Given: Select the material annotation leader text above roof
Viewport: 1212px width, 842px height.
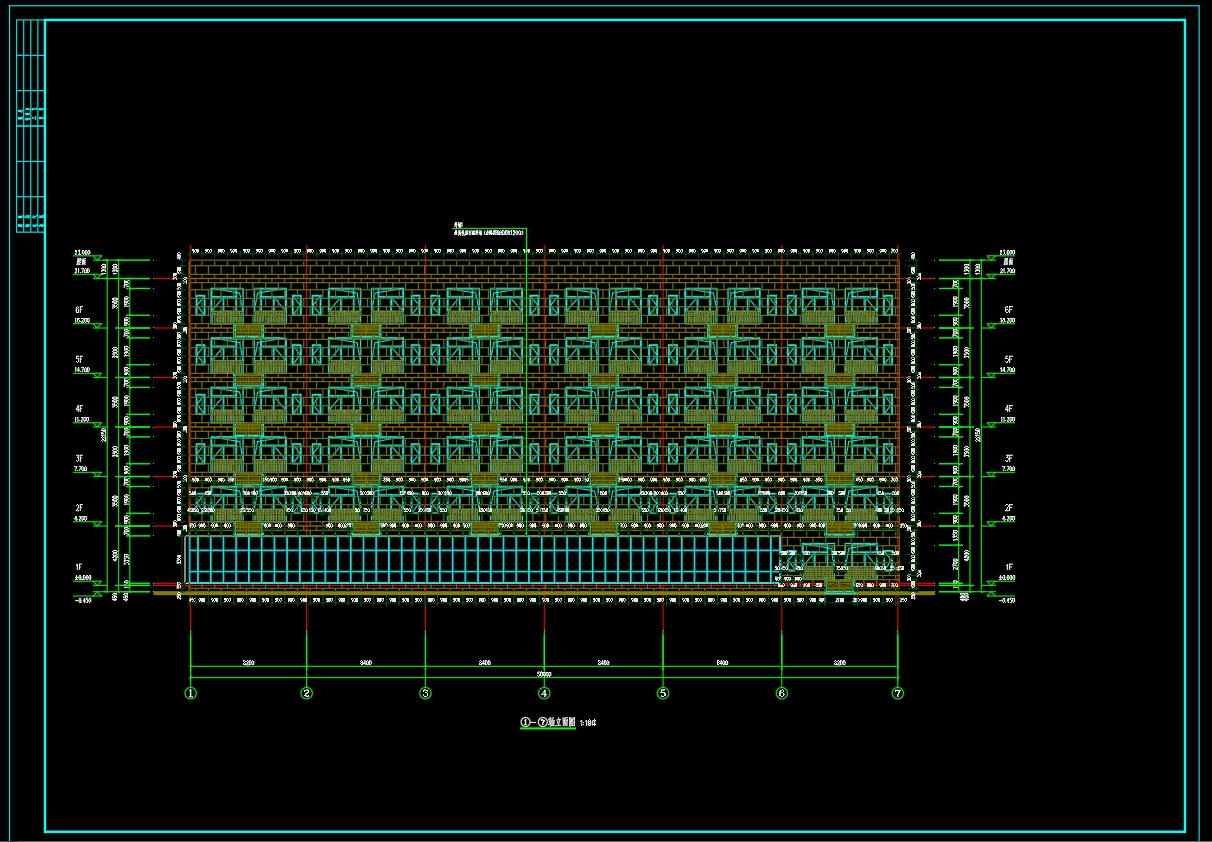Looking at the screenshot, I should [488, 231].
